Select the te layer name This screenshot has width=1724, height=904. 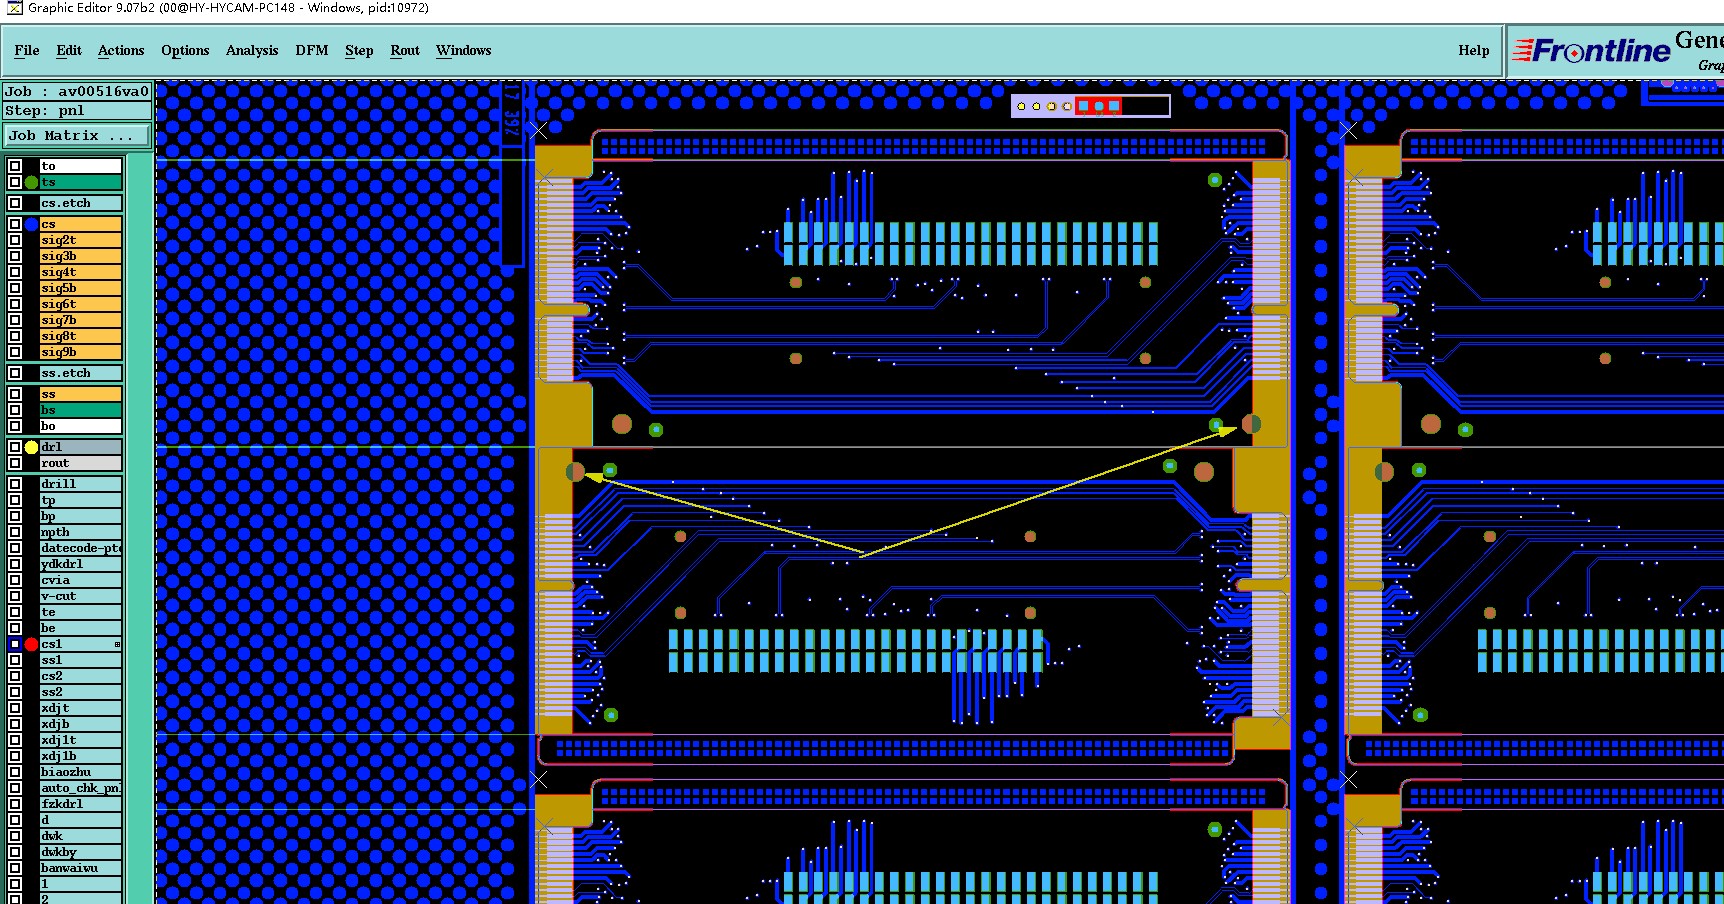[80, 612]
